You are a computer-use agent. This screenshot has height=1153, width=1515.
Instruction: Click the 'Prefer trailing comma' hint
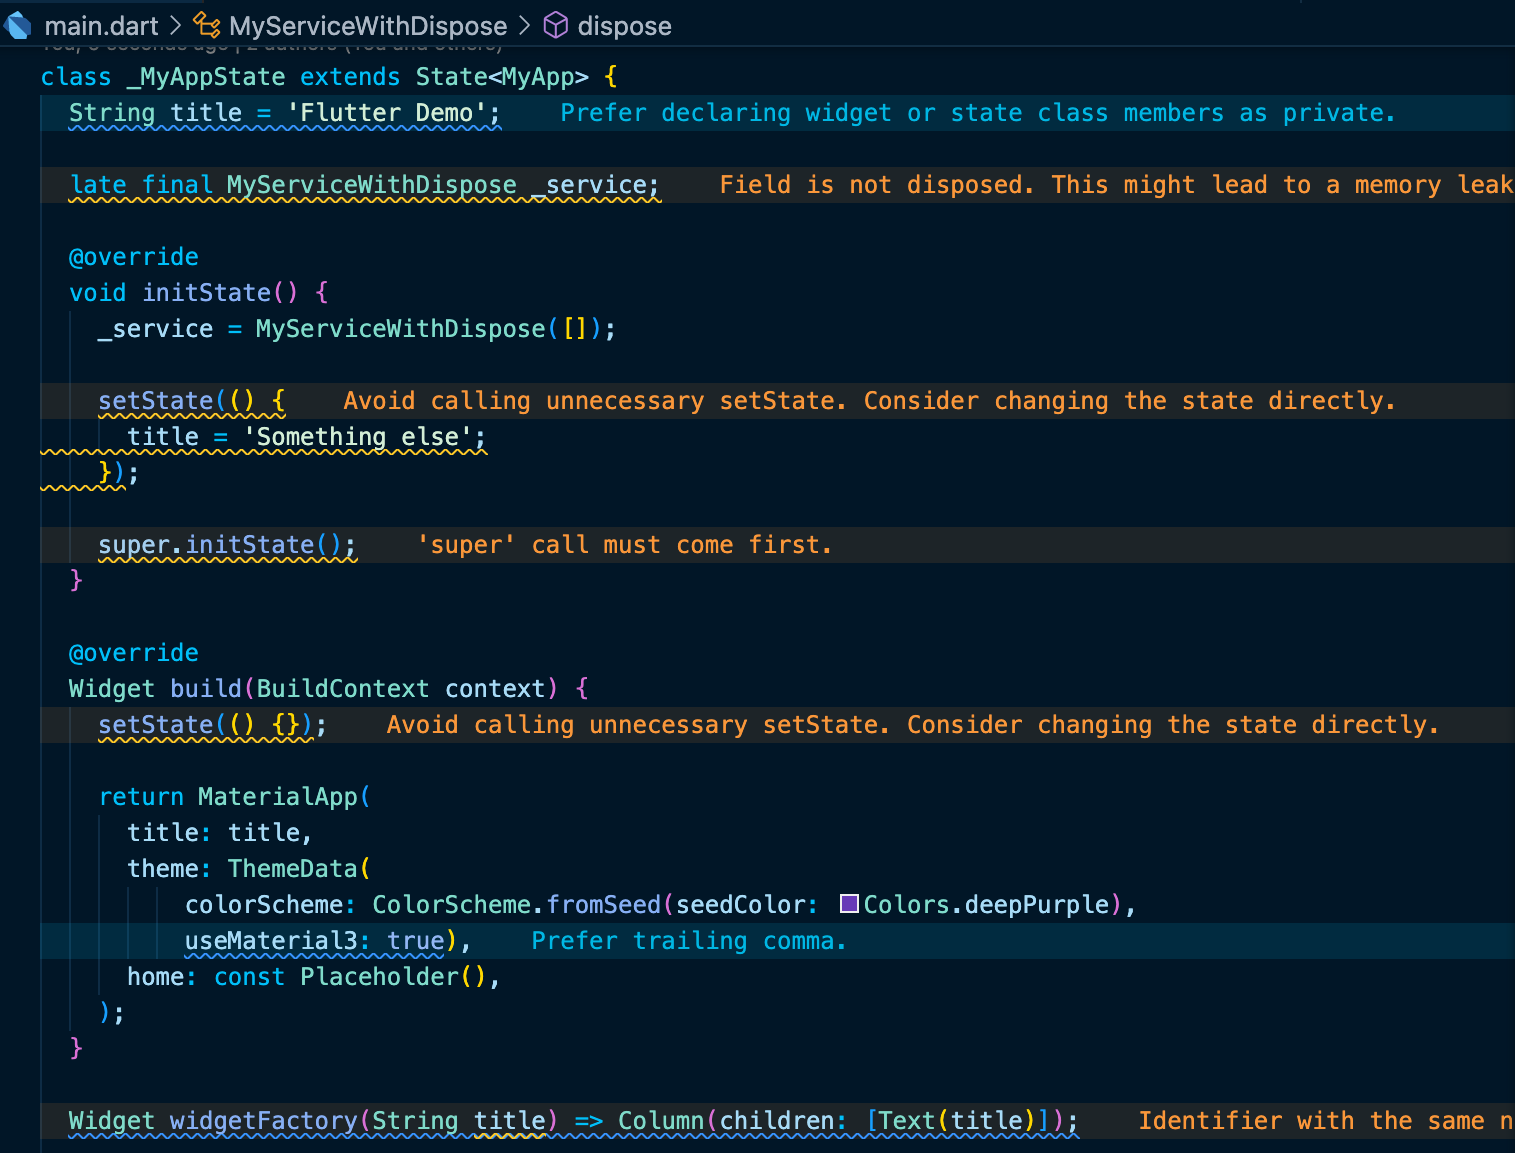(x=688, y=941)
